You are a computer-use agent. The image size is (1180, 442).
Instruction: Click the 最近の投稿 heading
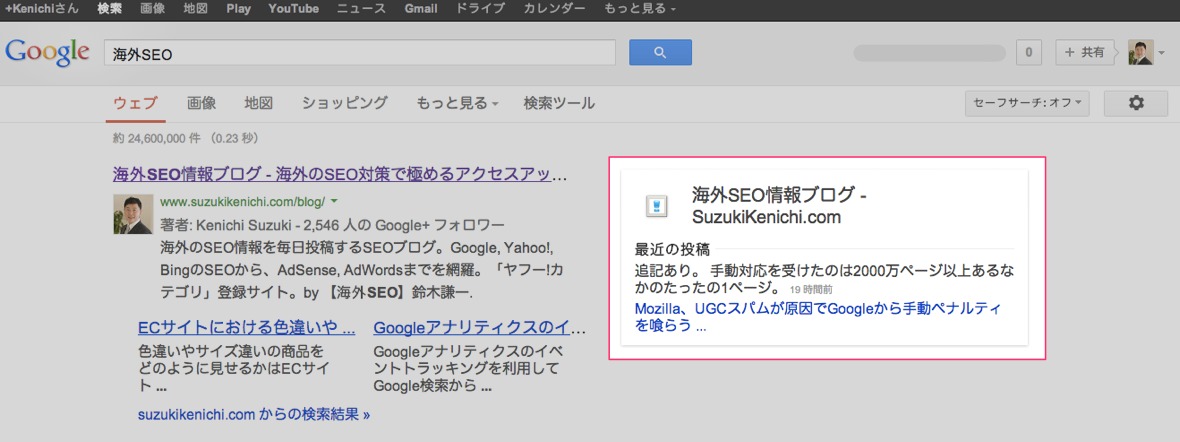673,249
